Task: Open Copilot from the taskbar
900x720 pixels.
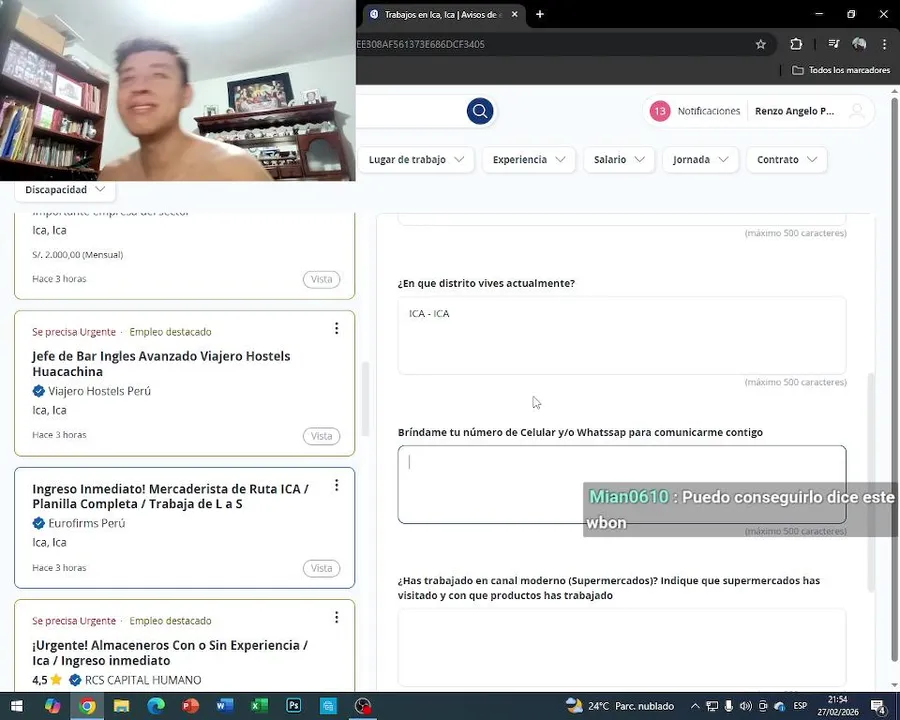Action: 52,706
